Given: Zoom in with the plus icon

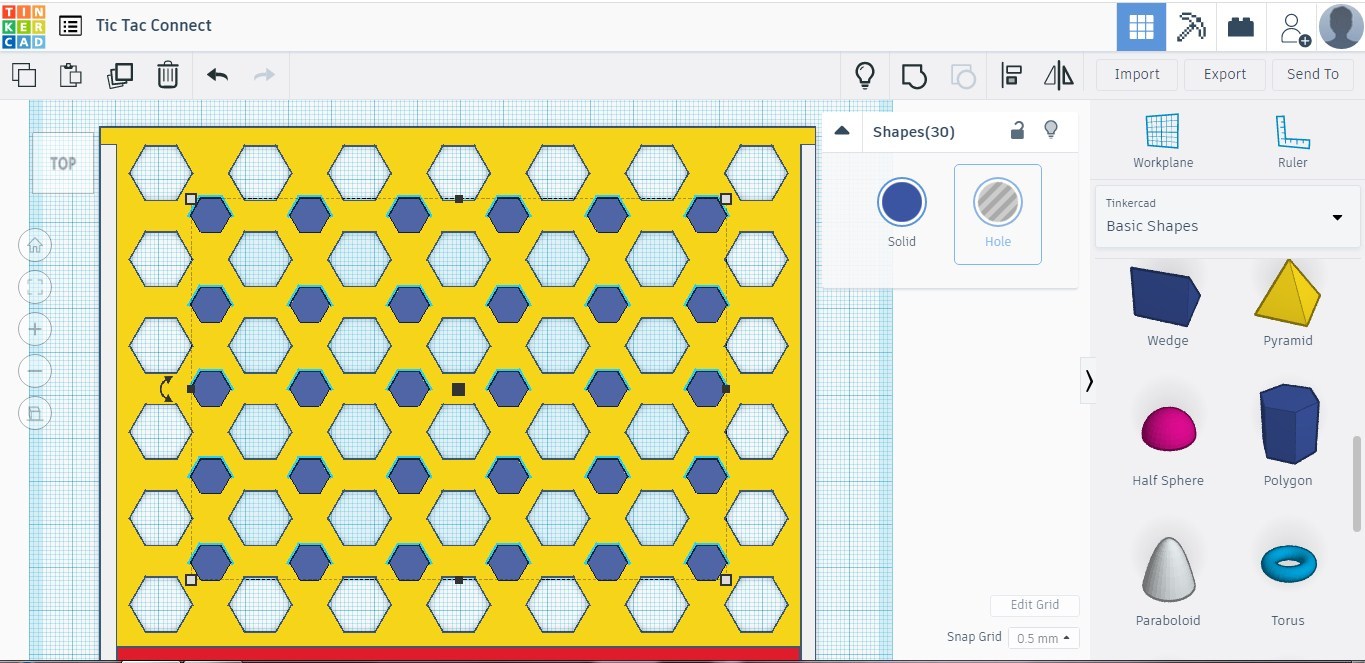Looking at the screenshot, I should click(35, 329).
